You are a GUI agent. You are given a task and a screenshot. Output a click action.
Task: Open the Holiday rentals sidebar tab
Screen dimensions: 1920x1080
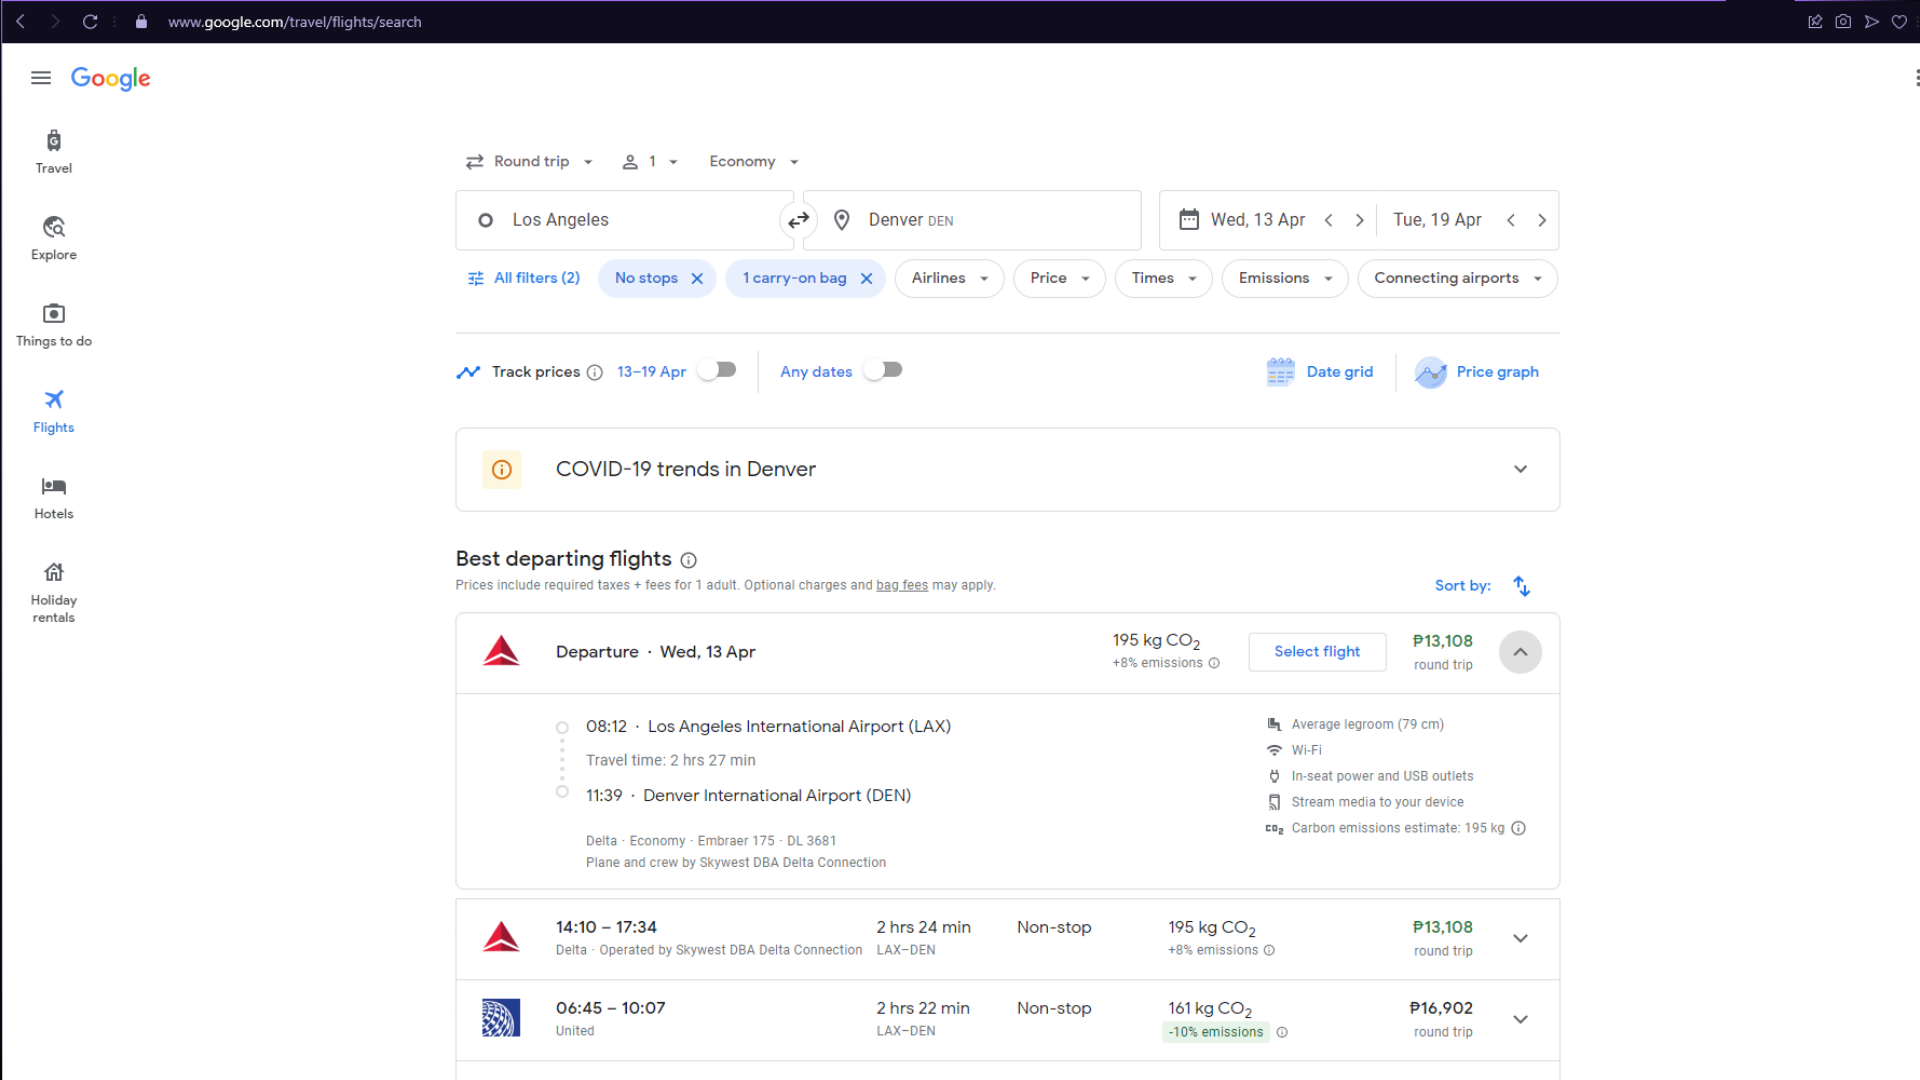point(53,591)
